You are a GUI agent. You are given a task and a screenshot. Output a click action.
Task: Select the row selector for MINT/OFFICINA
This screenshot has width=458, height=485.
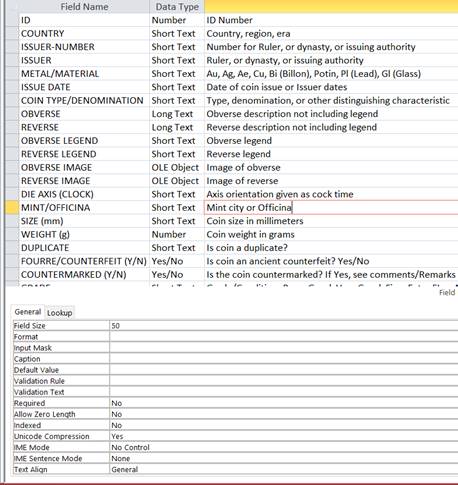pos(12,207)
